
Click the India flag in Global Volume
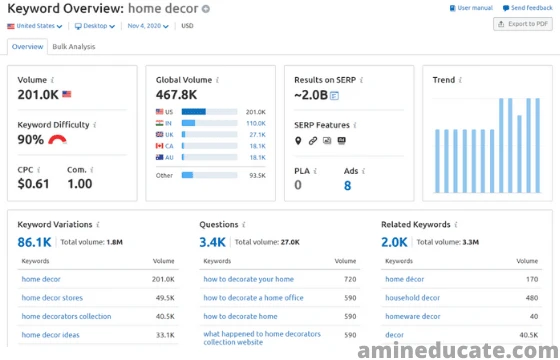tap(159, 123)
